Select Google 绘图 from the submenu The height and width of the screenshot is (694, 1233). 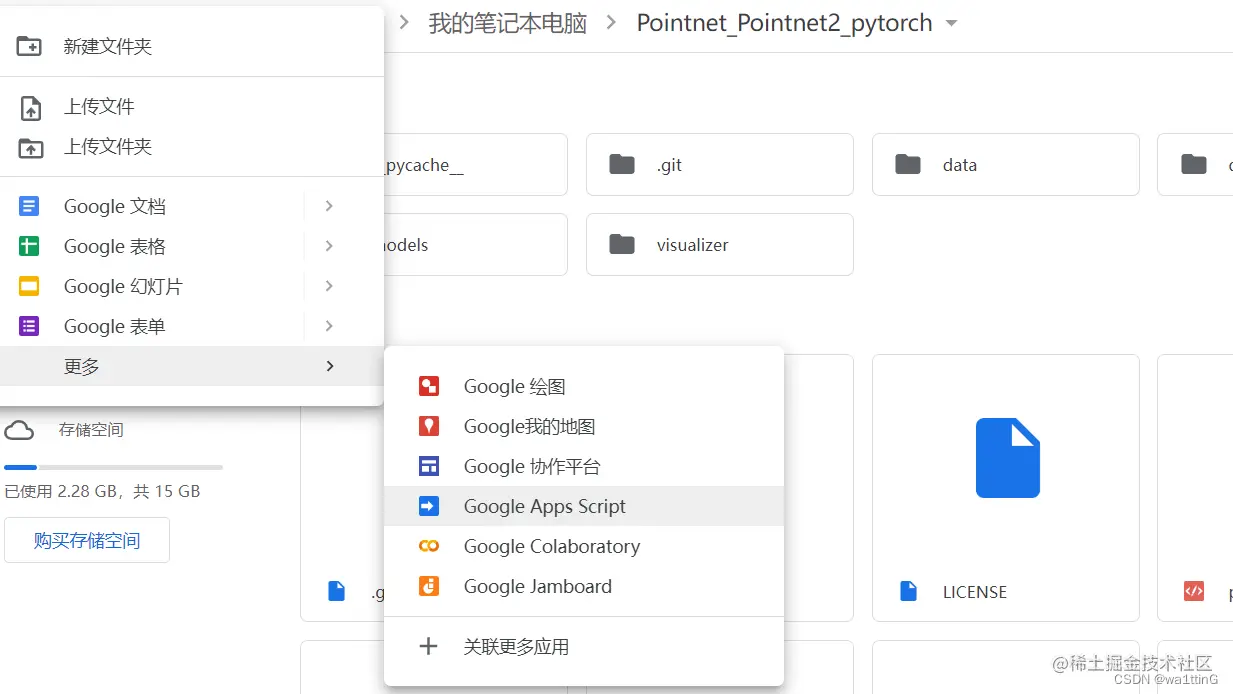pos(584,387)
